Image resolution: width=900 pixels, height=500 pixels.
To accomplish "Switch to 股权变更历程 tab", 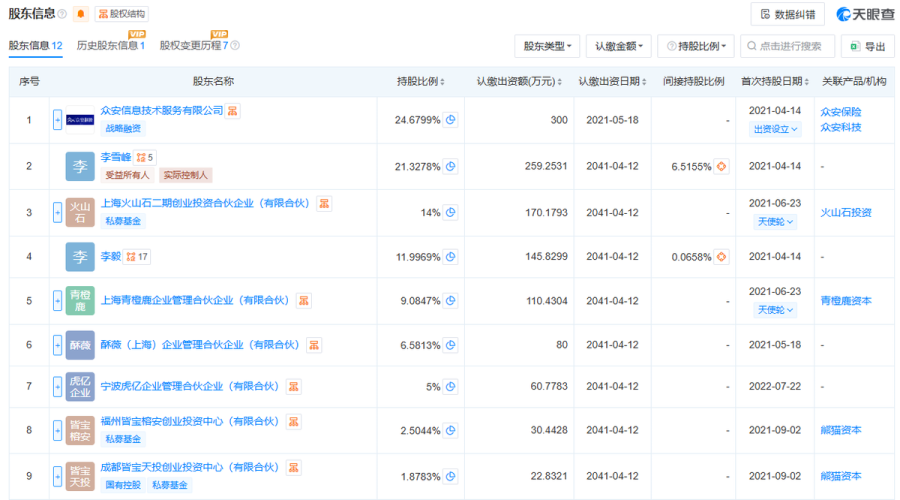I will (199, 46).
